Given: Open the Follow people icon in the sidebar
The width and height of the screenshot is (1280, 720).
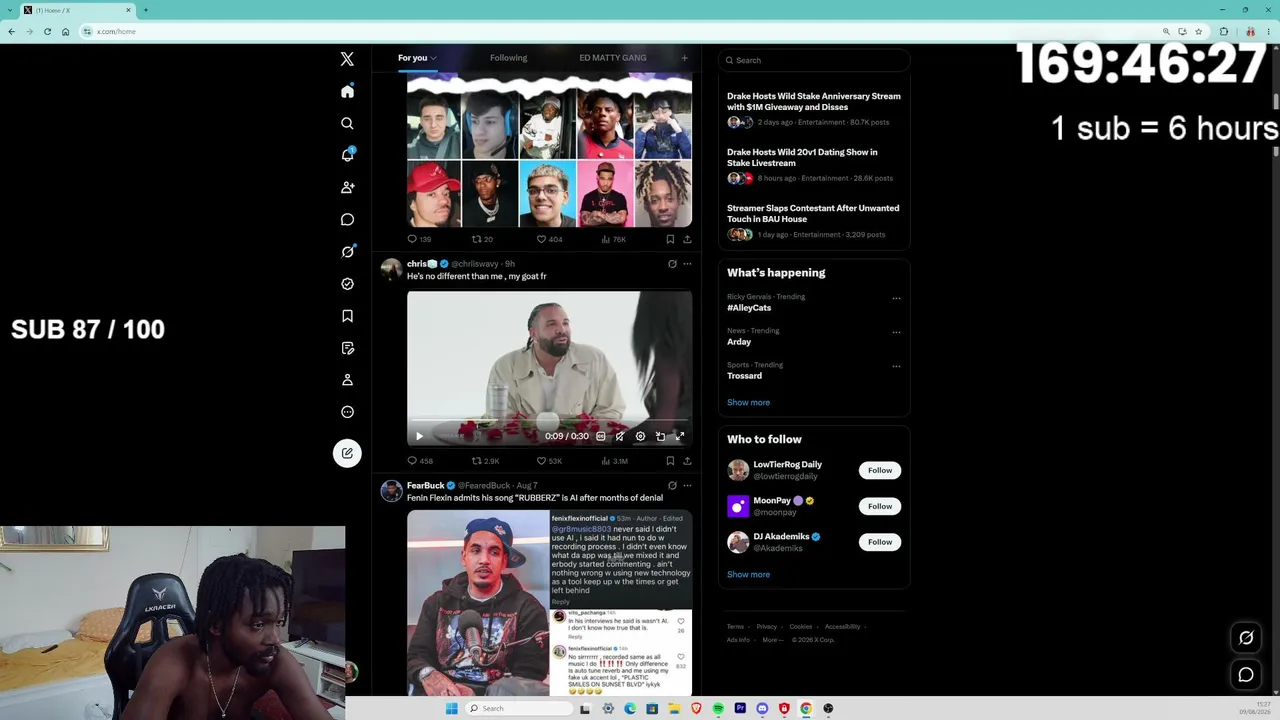Looking at the screenshot, I should [x=347, y=187].
